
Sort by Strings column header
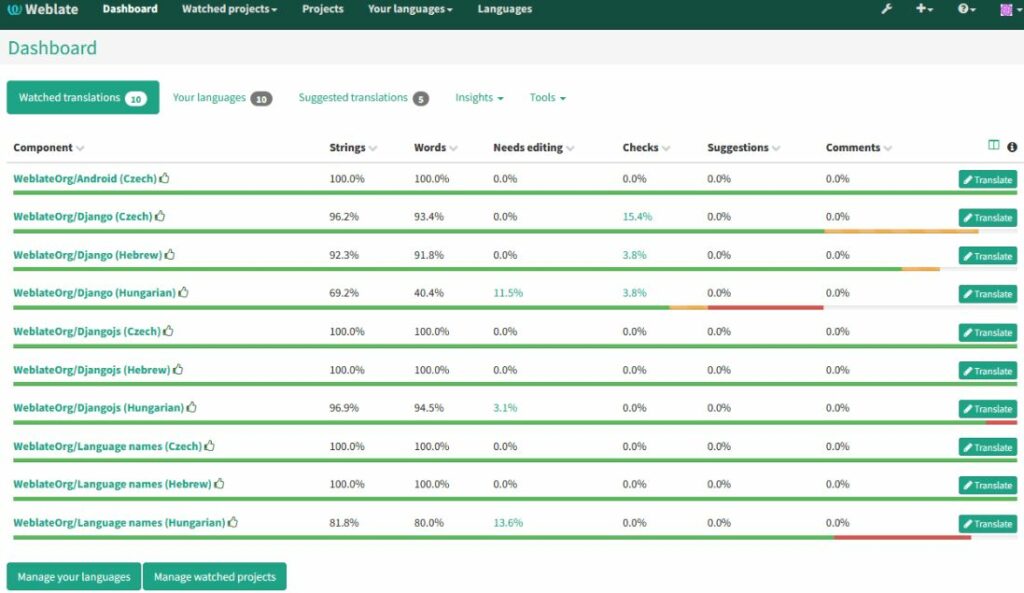(353, 148)
